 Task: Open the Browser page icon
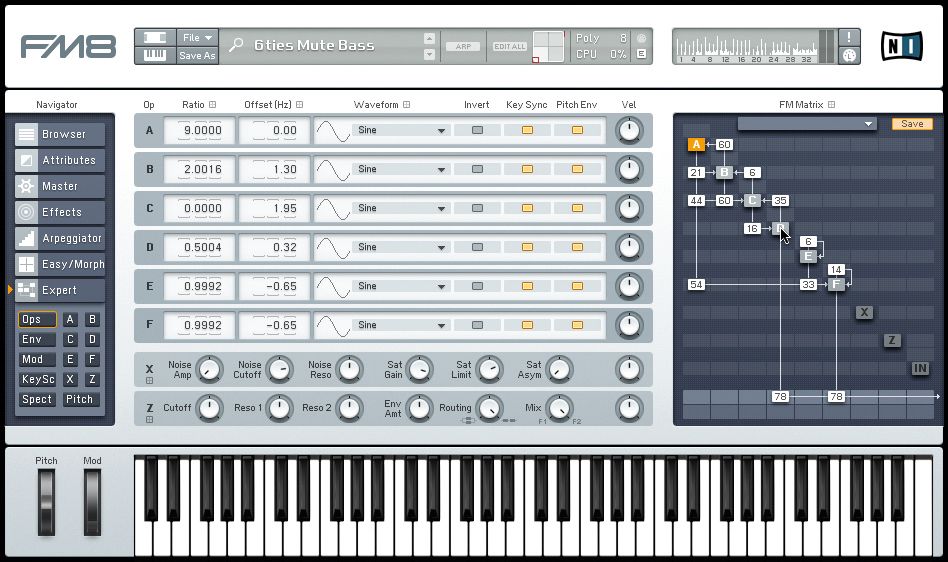coord(26,134)
